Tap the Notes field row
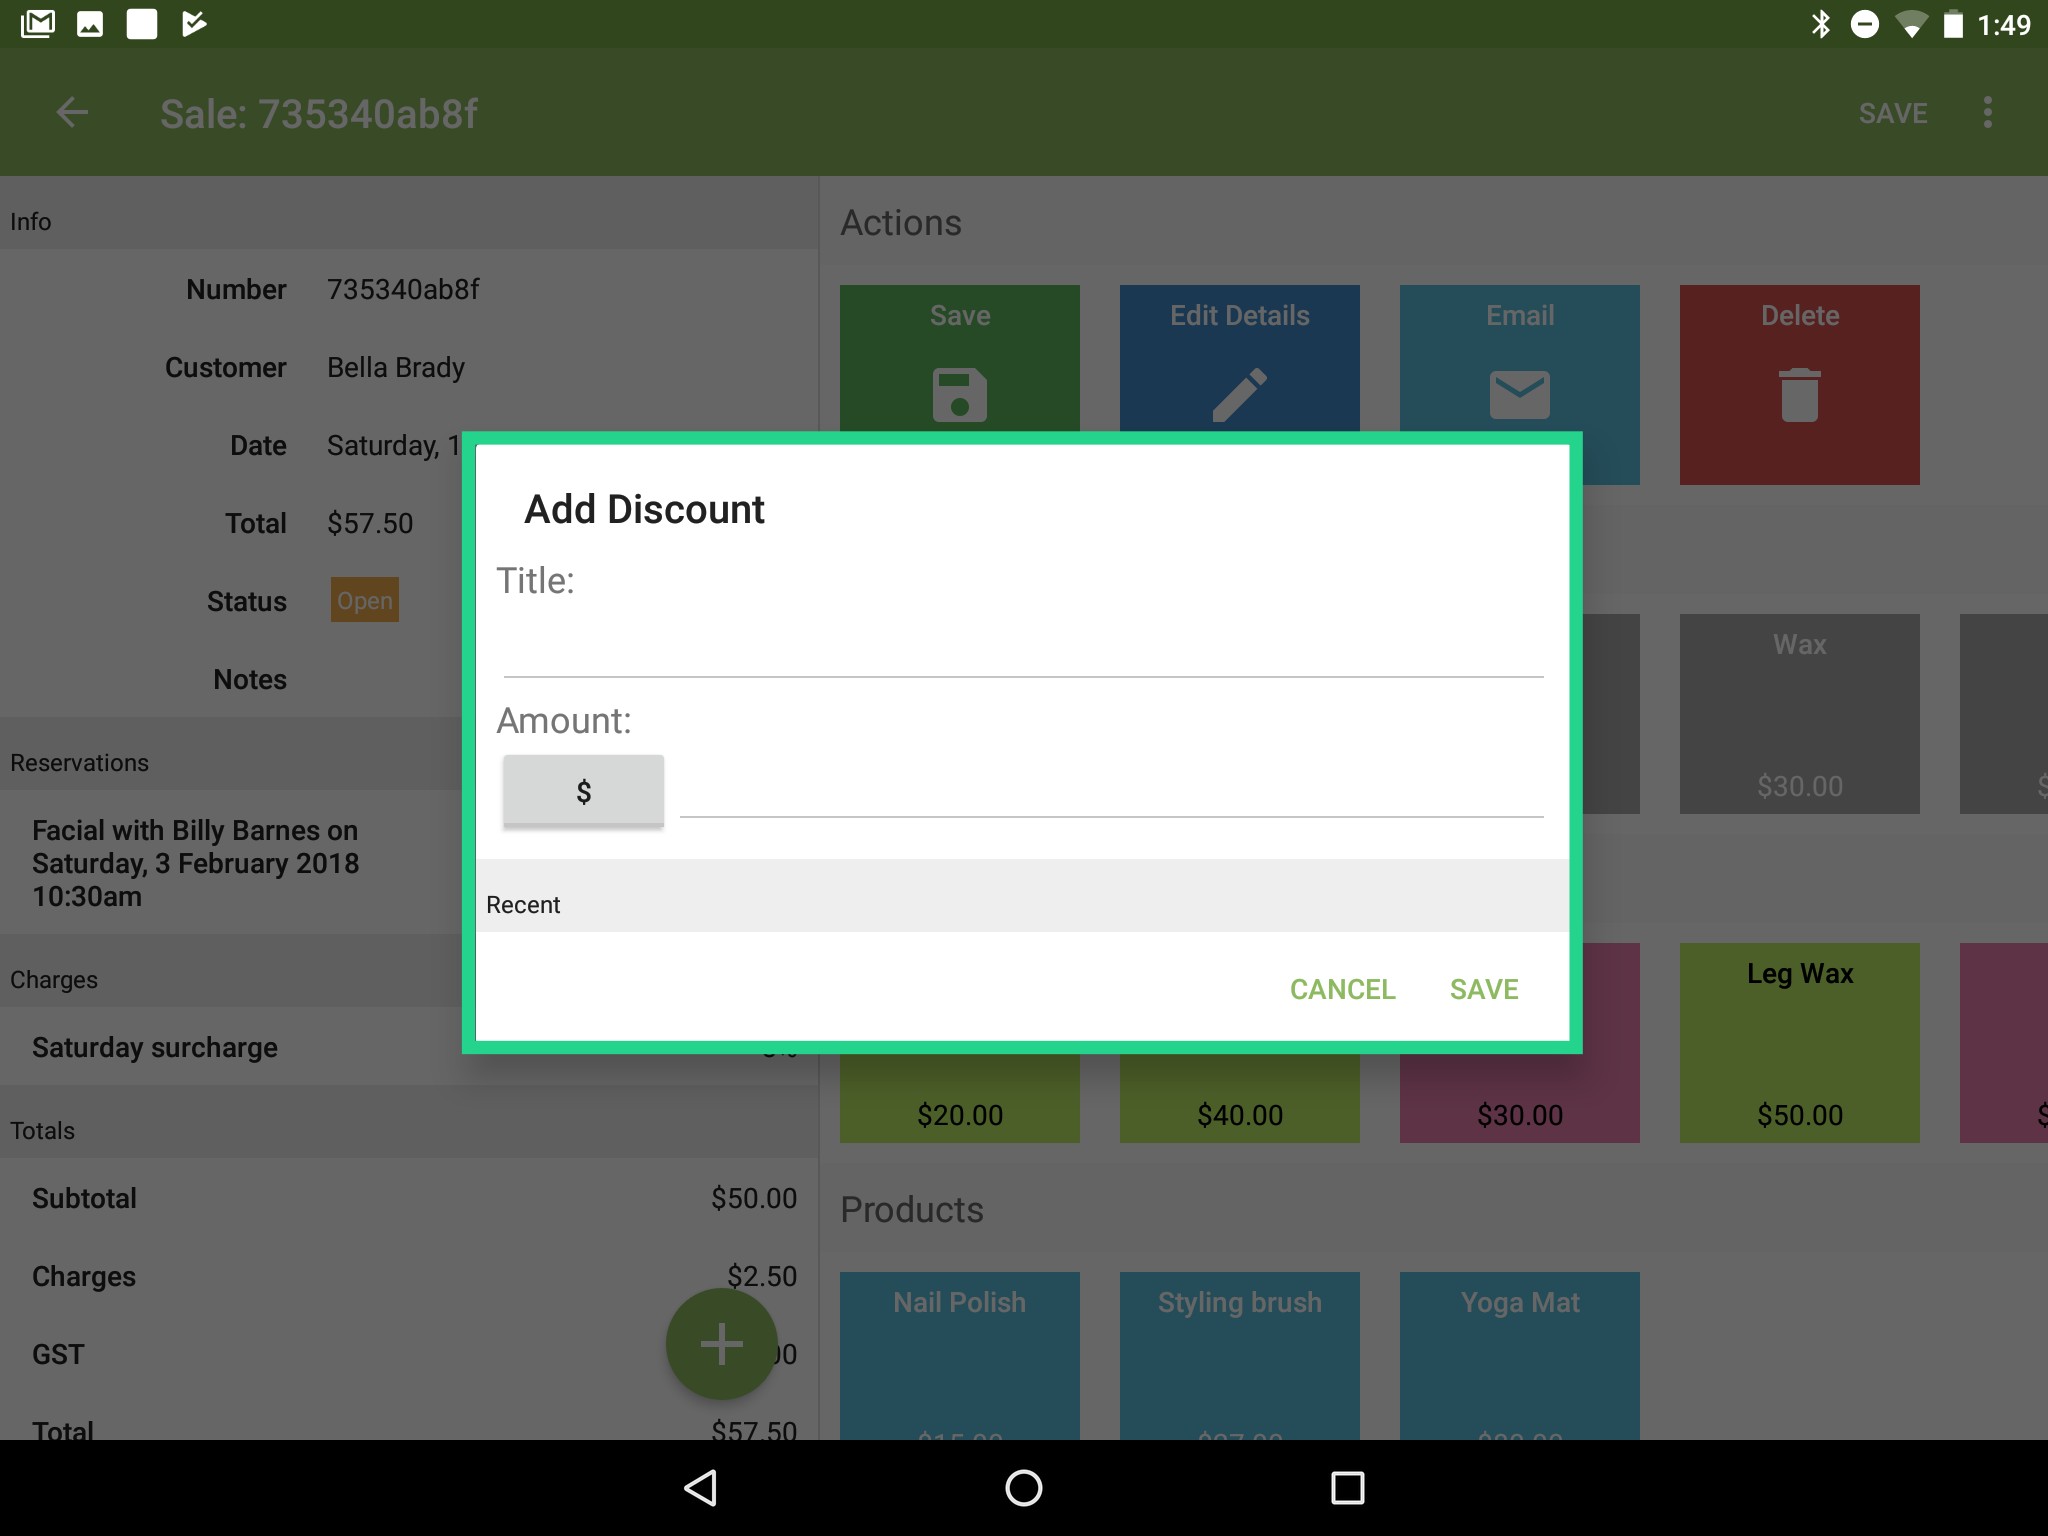 [232, 679]
